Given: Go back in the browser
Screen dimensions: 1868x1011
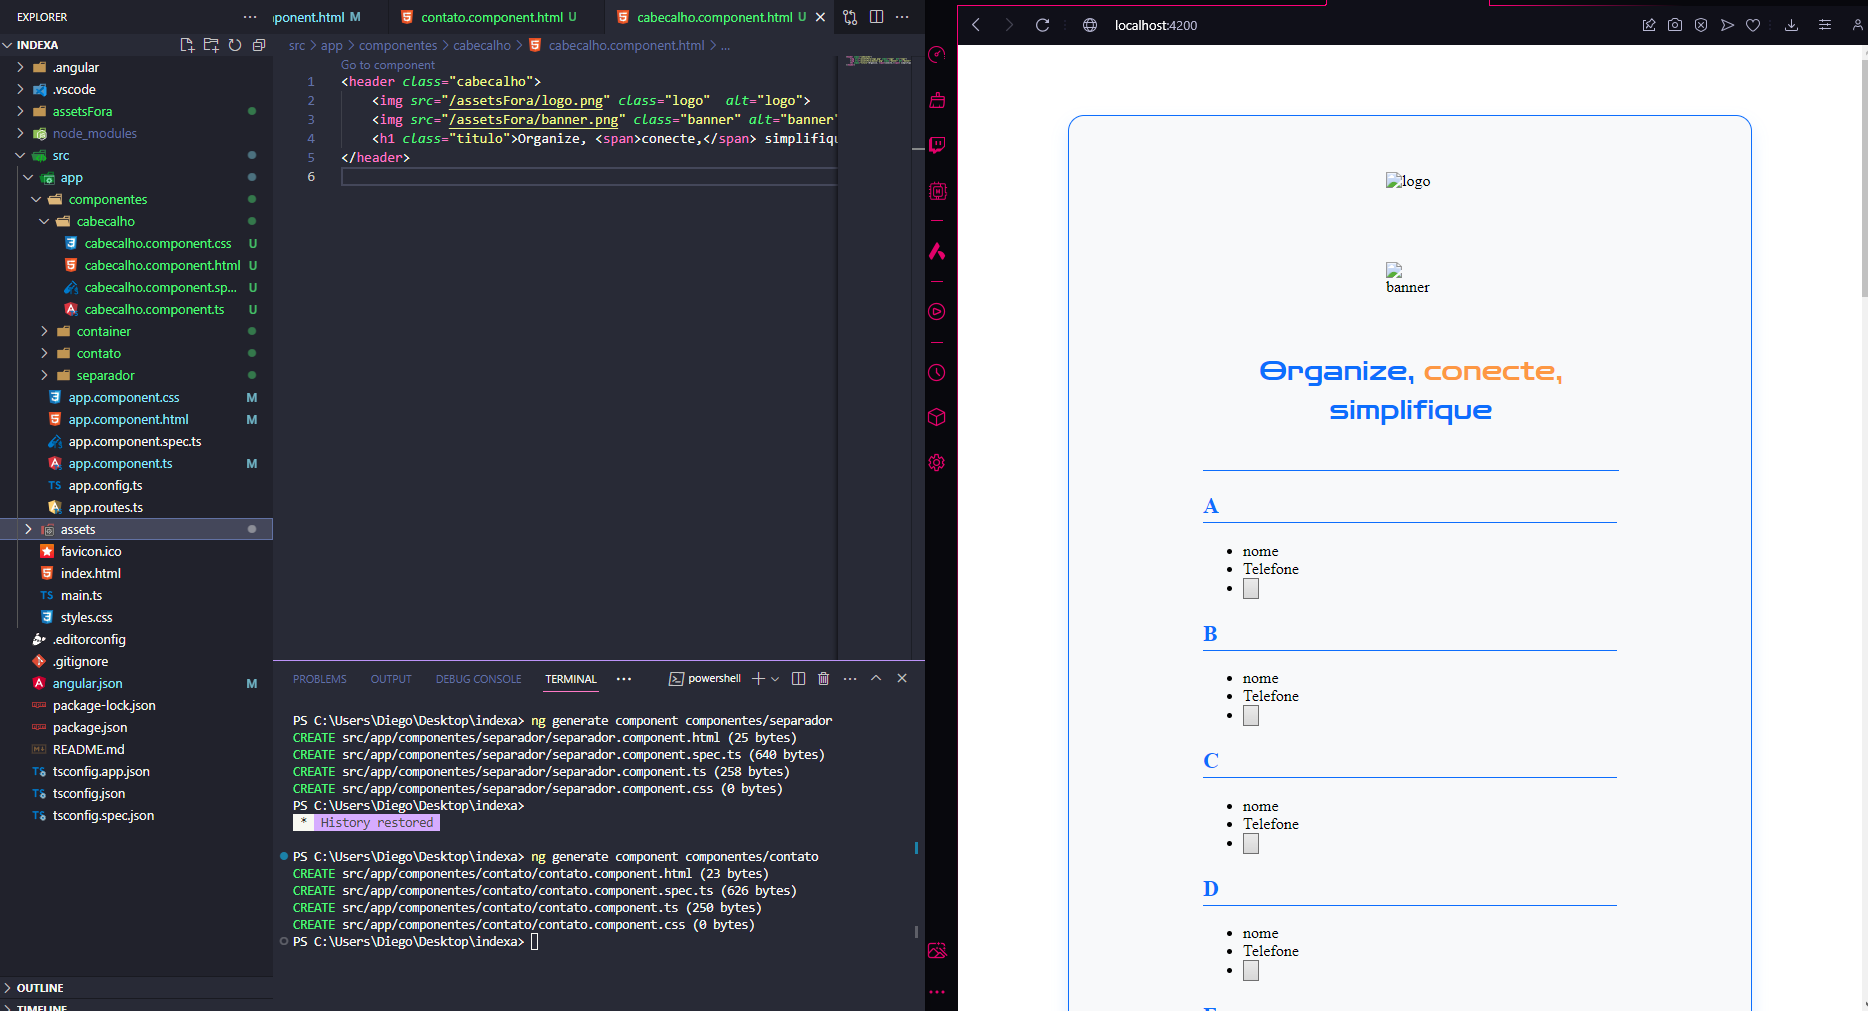Looking at the screenshot, I should [976, 25].
